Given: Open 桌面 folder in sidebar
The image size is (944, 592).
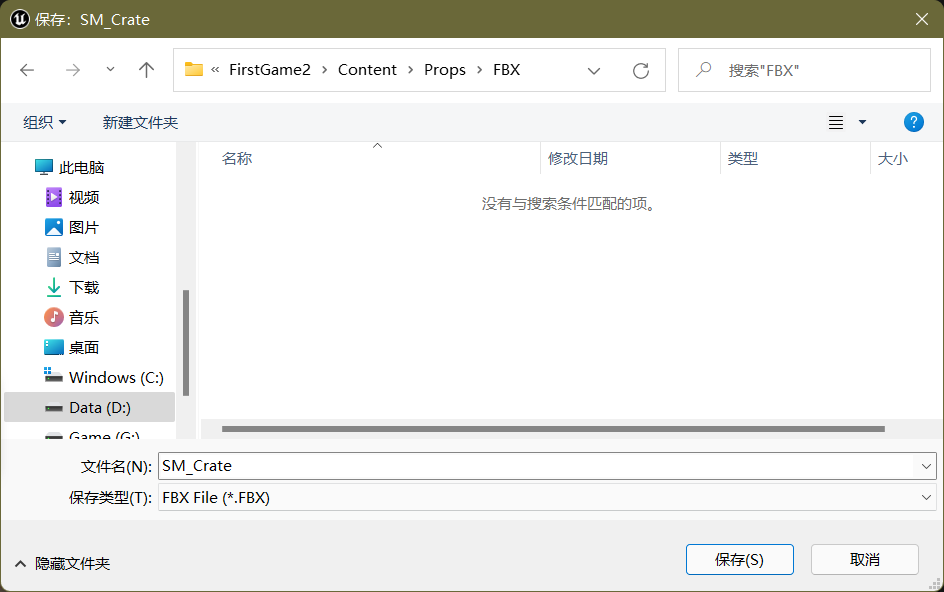Looking at the screenshot, I should click(x=72, y=347).
